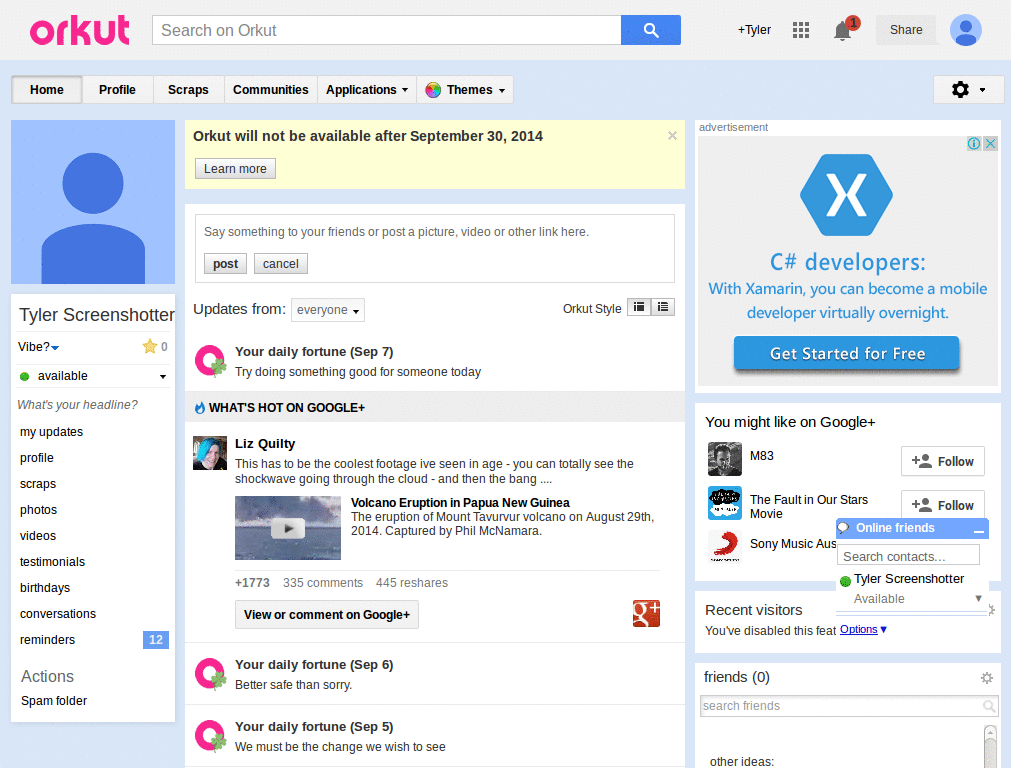Click the cancel button
This screenshot has width=1024, height=768.
[x=281, y=264]
